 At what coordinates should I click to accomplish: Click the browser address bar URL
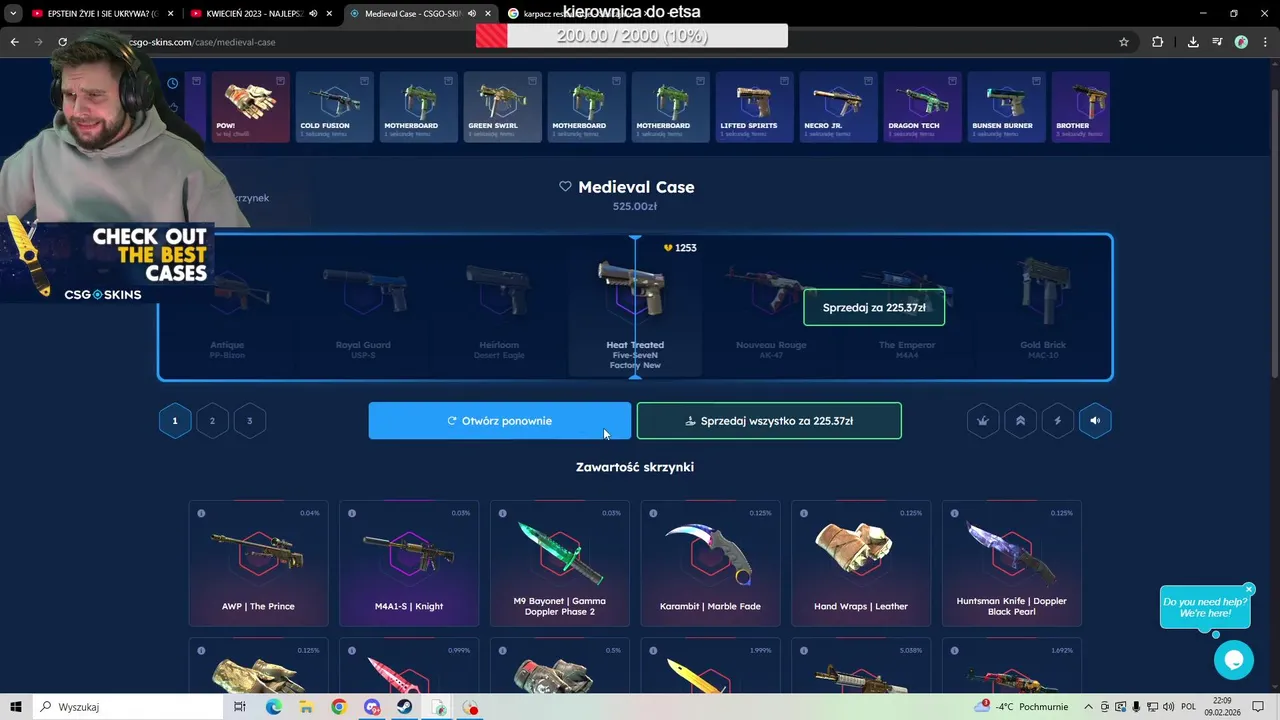click(x=203, y=42)
